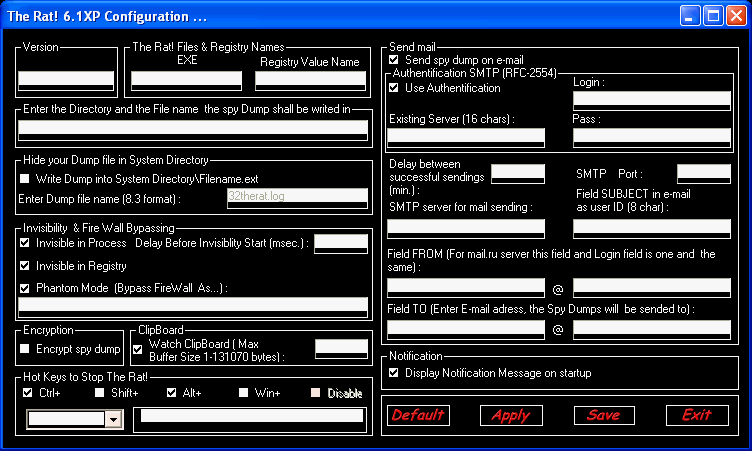Screen dimensions: 752x451
Task: Enable the Encrypt spy dump checkbox
Action: coord(25,348)
